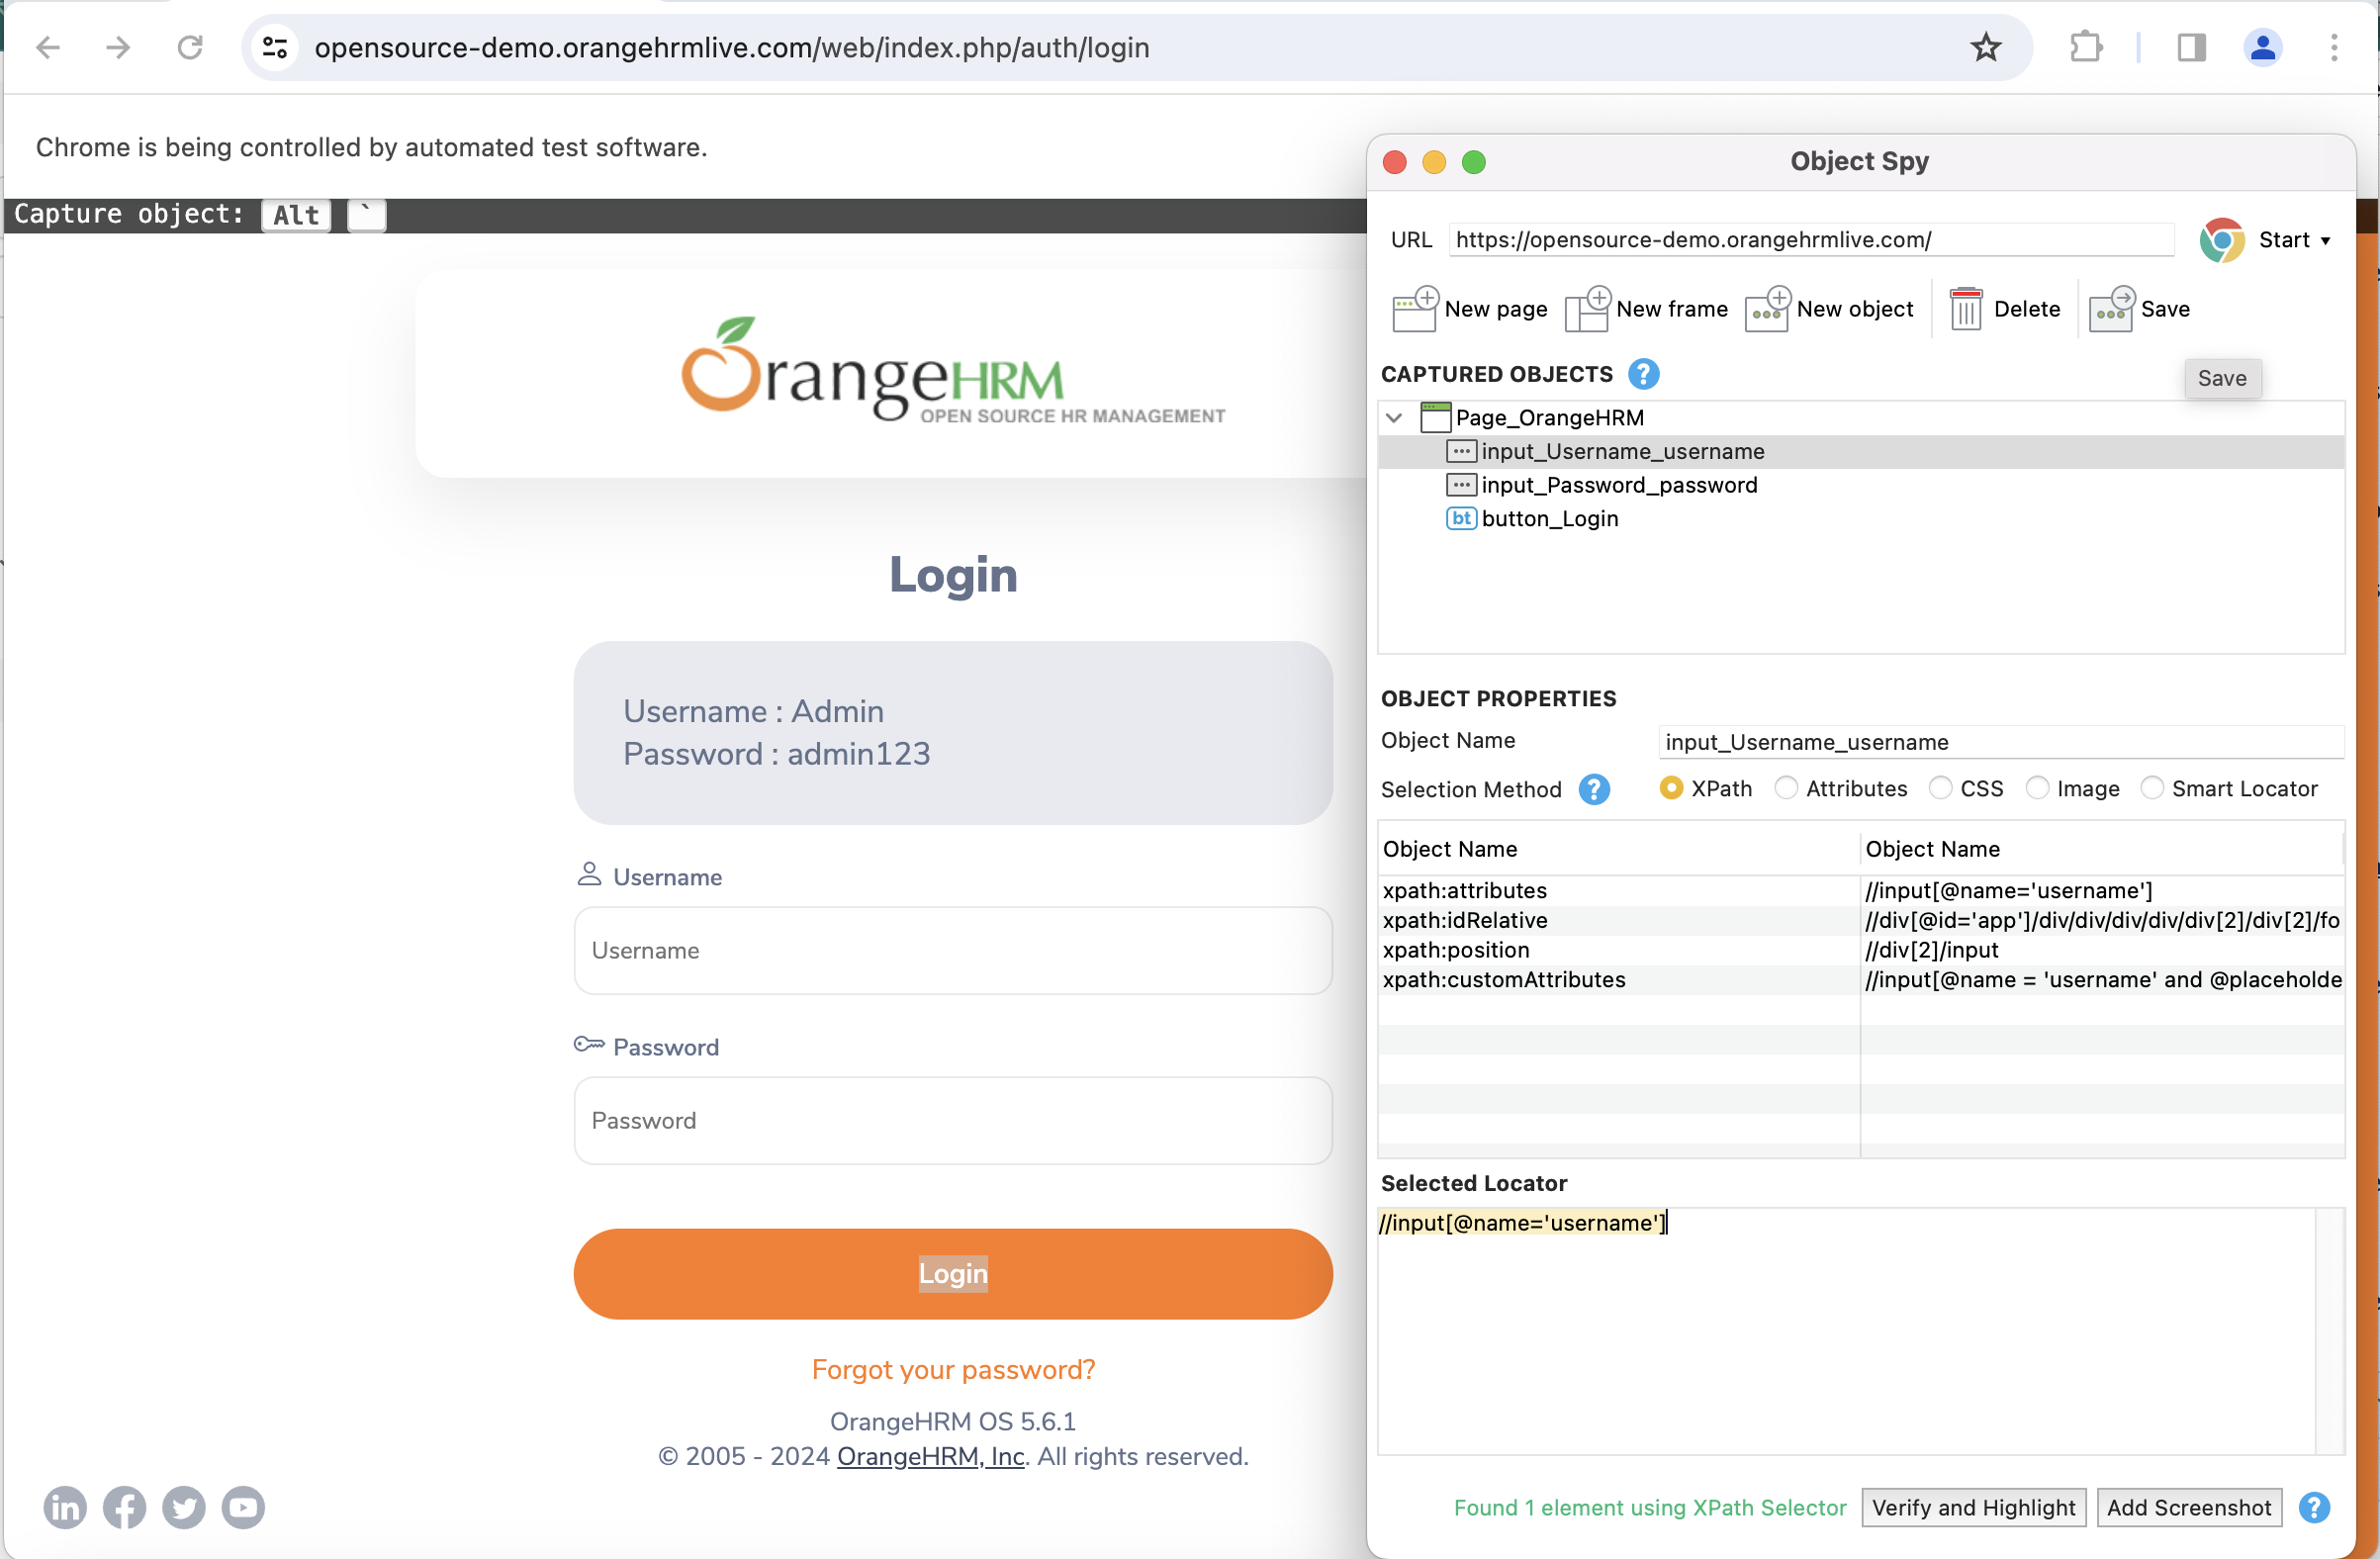
Task: Click the Chrome browser icon beside Start
Action: coord(2221,240)
